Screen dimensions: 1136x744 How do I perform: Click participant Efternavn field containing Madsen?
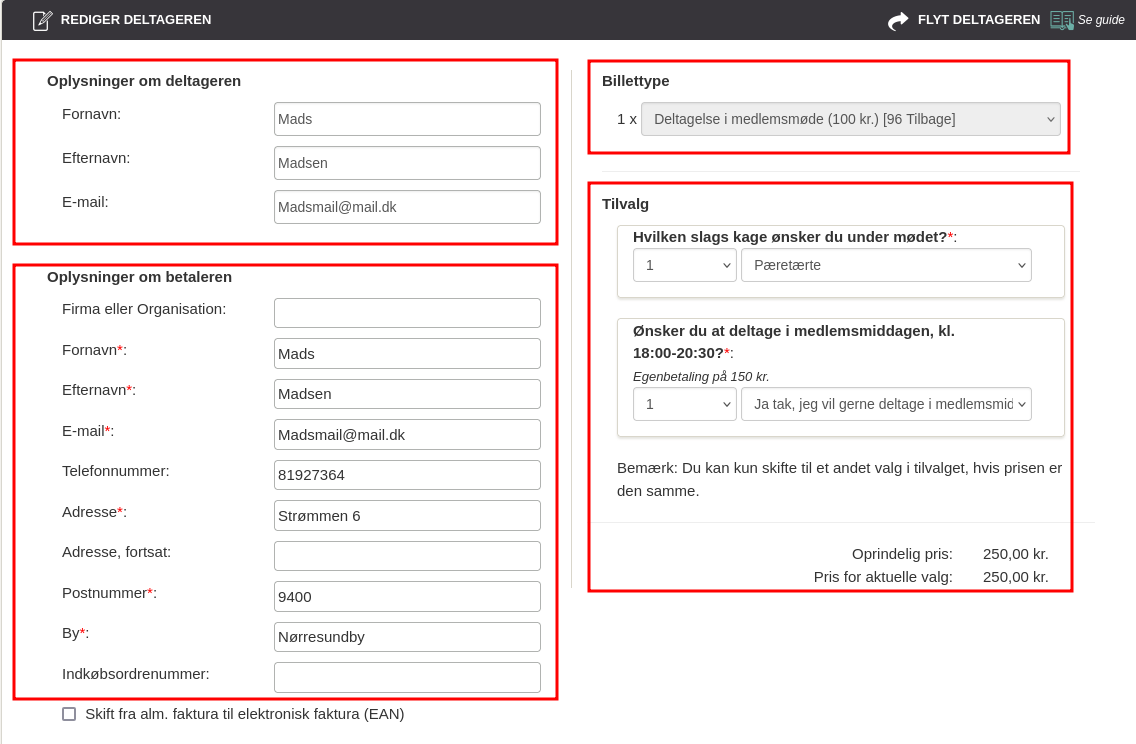407,163
